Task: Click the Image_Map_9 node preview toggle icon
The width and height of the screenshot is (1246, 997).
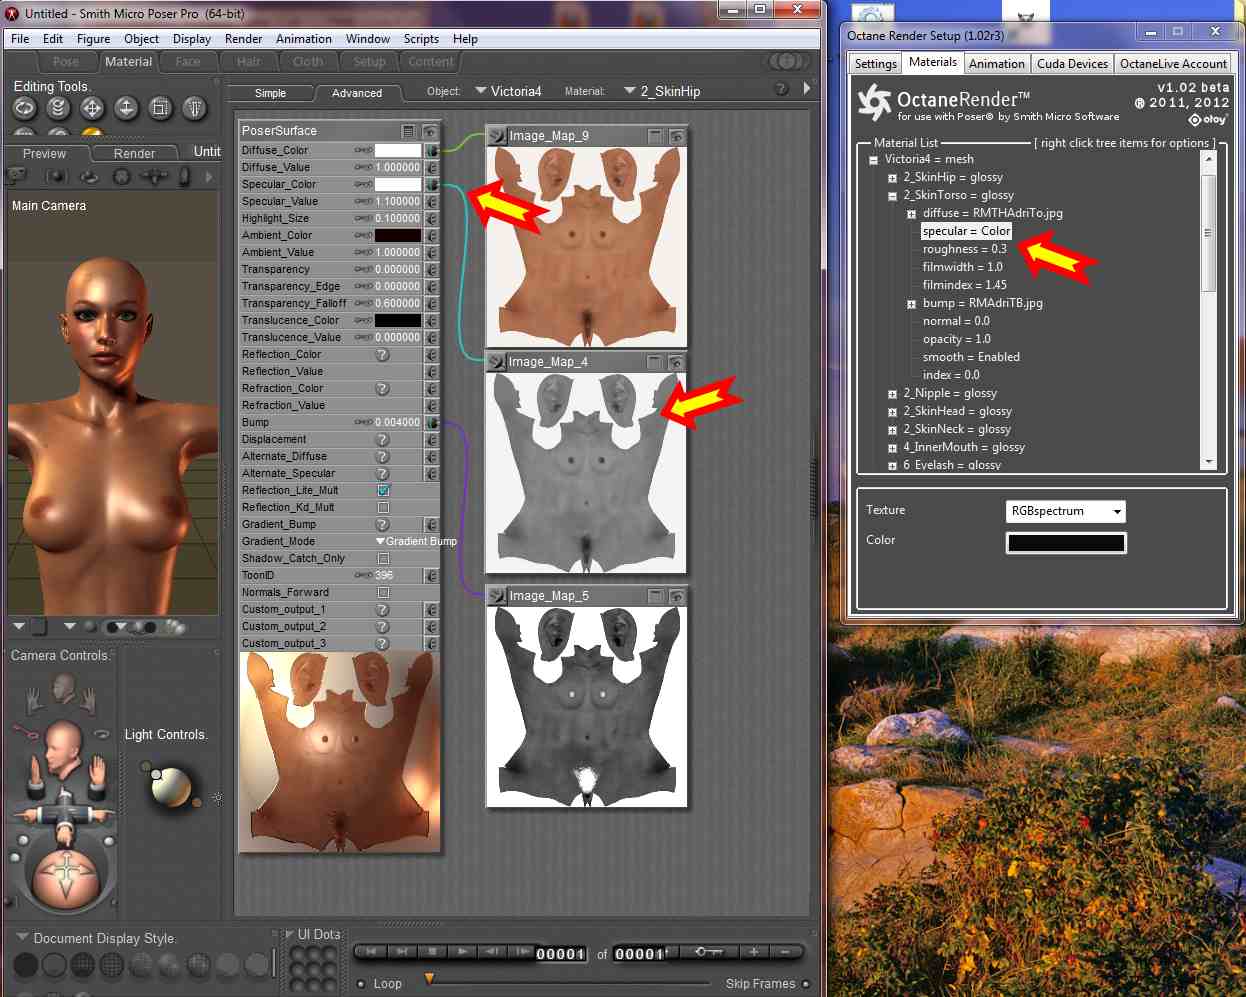Action: (677, 136)
